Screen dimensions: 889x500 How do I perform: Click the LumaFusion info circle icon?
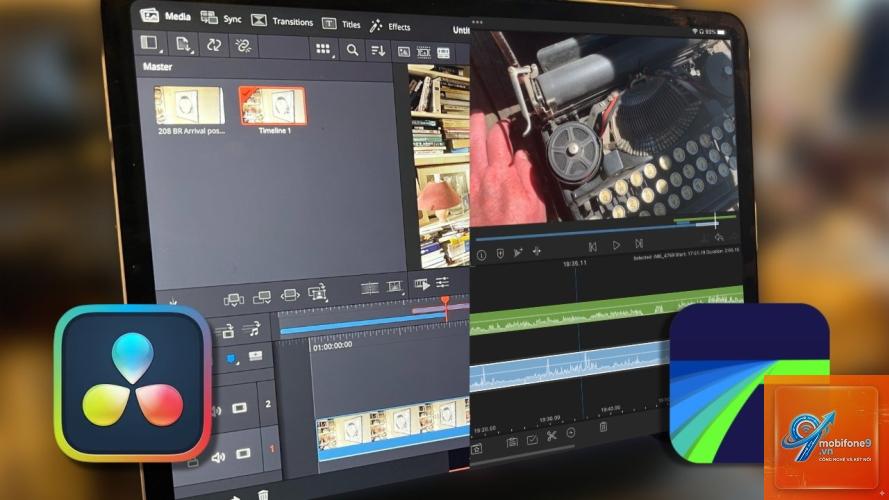481,256
